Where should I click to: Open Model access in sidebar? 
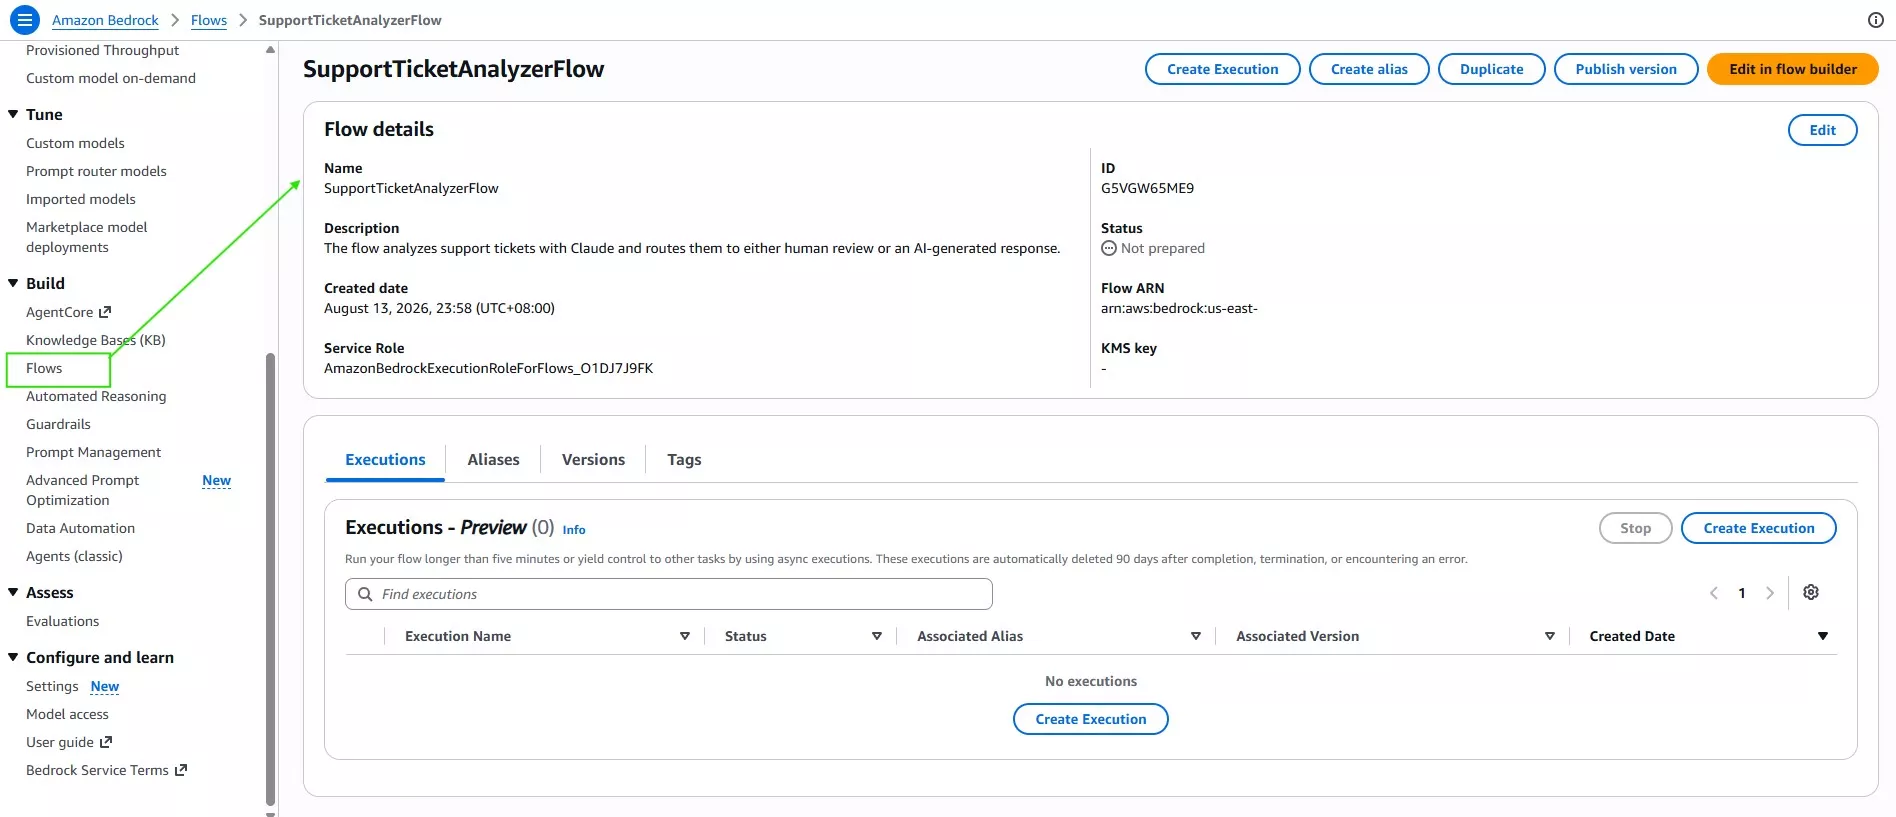67,714
